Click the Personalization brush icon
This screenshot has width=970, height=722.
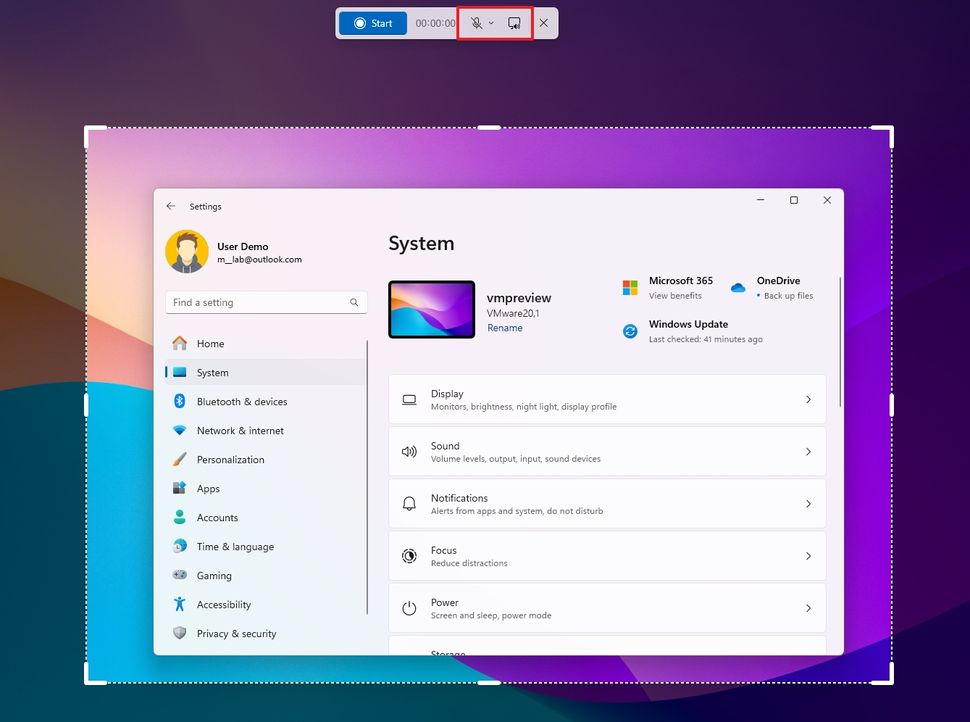point(181,459)
